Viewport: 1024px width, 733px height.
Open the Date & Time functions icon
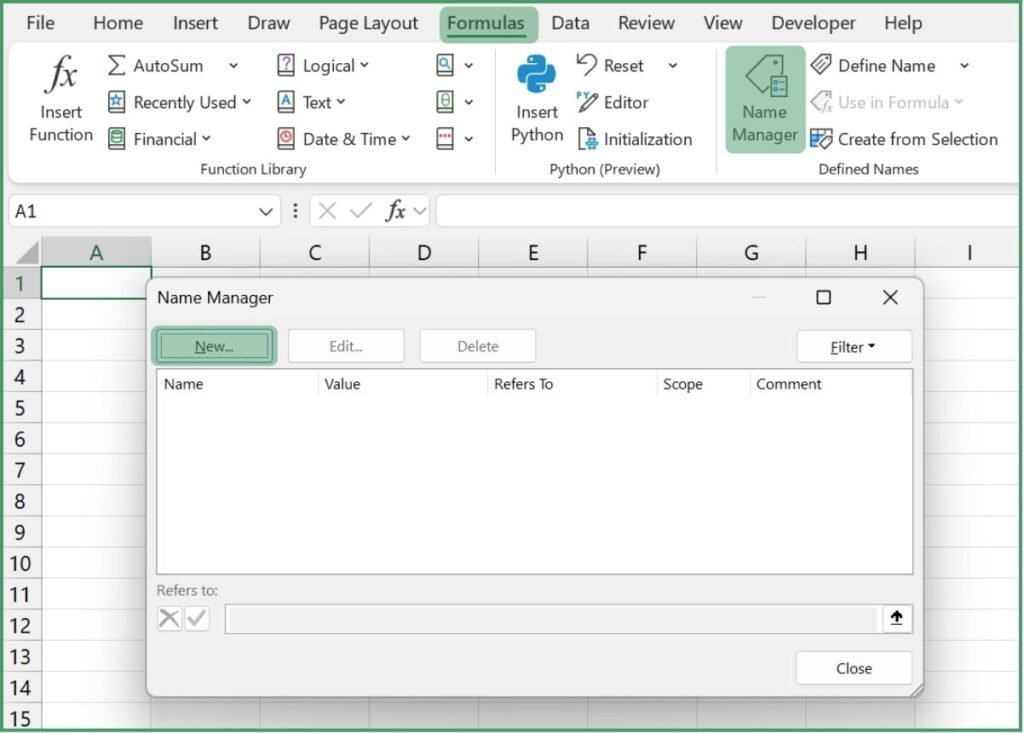point(285,138)
